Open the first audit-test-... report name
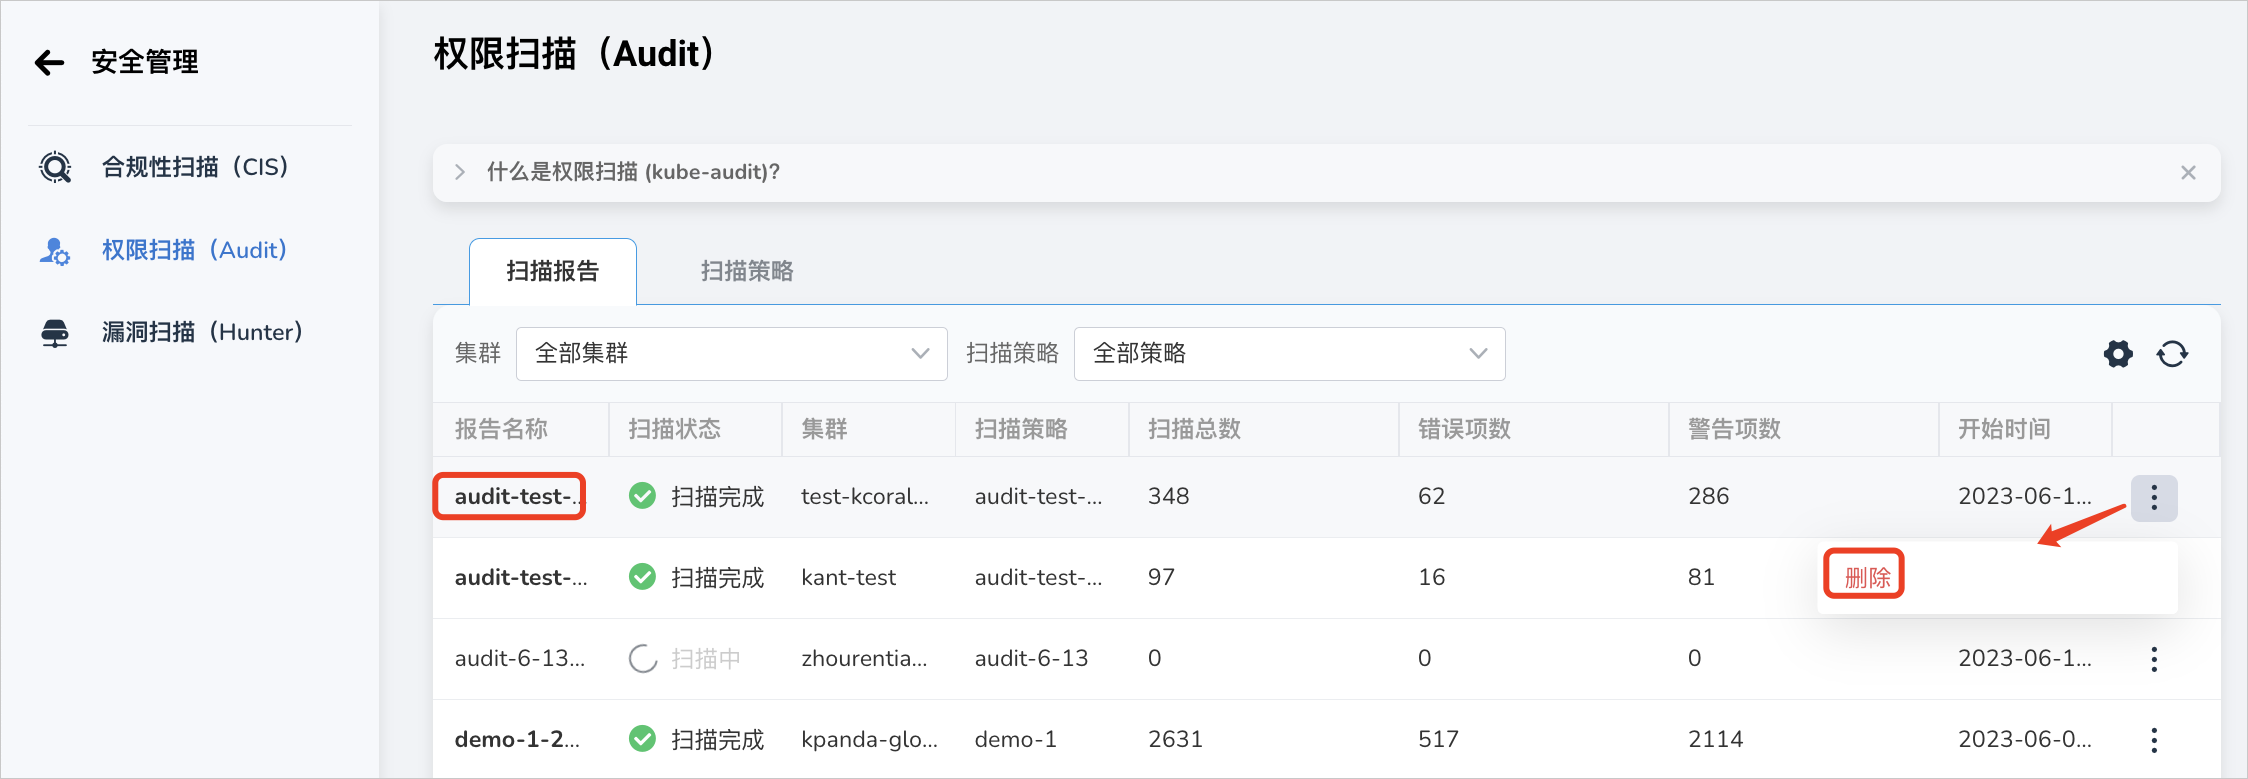2248x779 pixels. pos(517,496)
